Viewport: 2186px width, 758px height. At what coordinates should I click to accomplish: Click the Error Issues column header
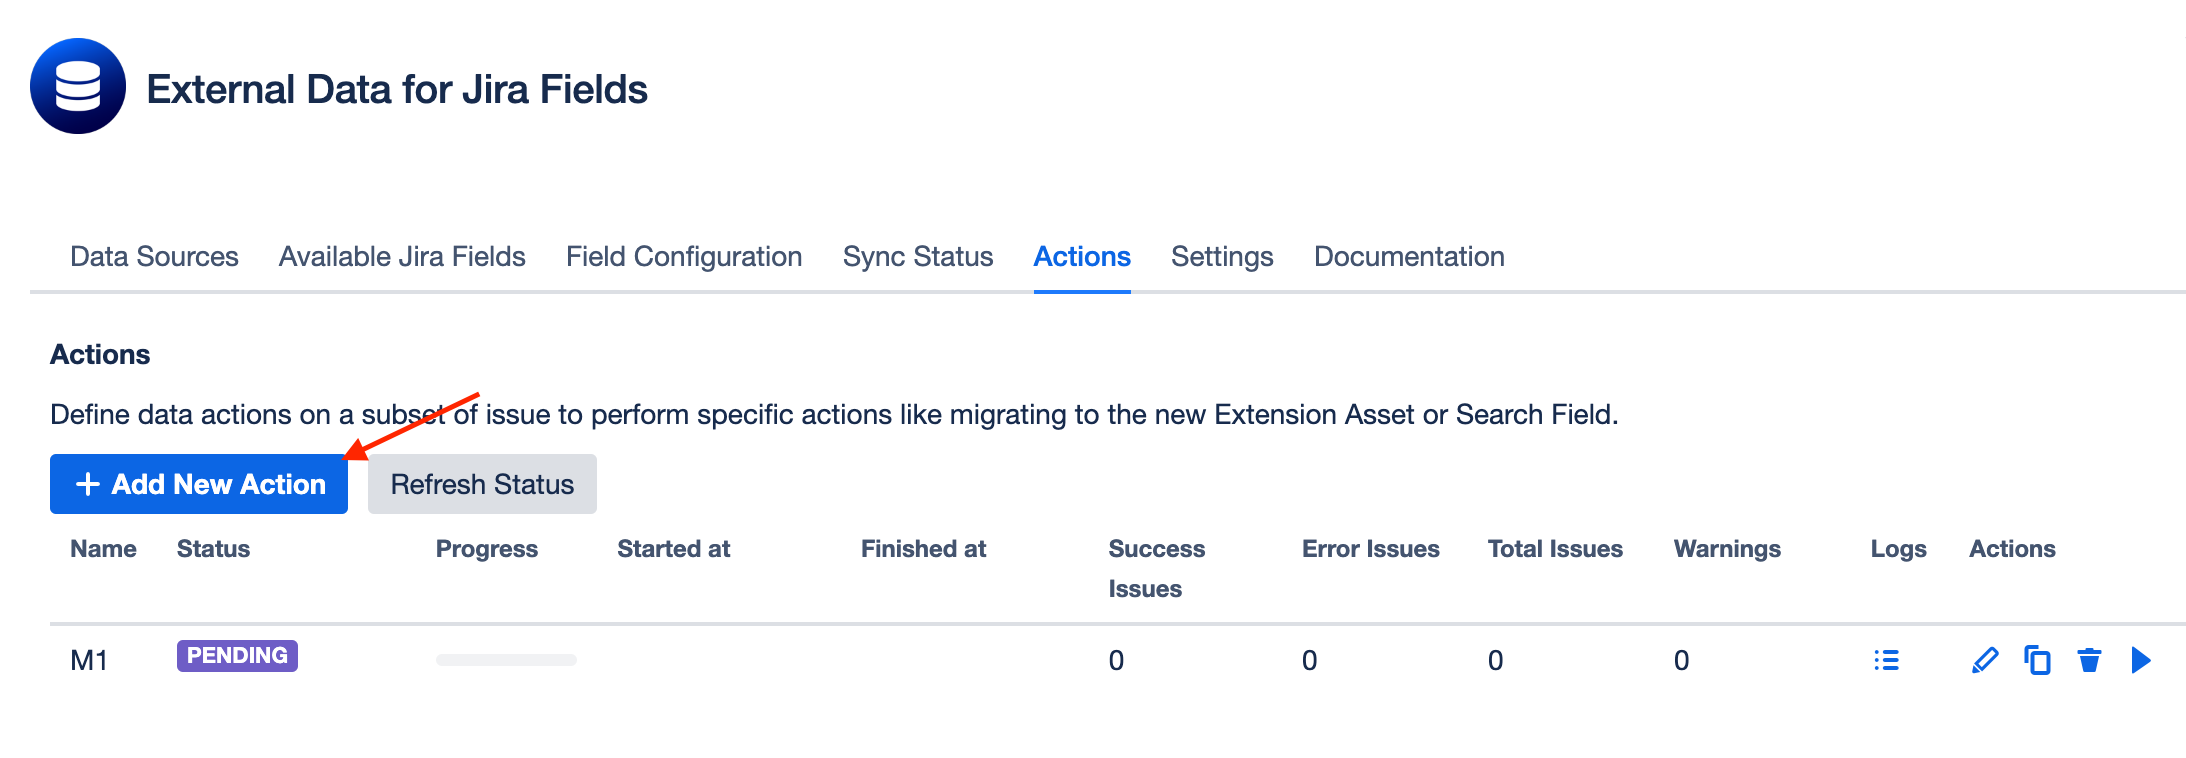tap(1370, 549)
